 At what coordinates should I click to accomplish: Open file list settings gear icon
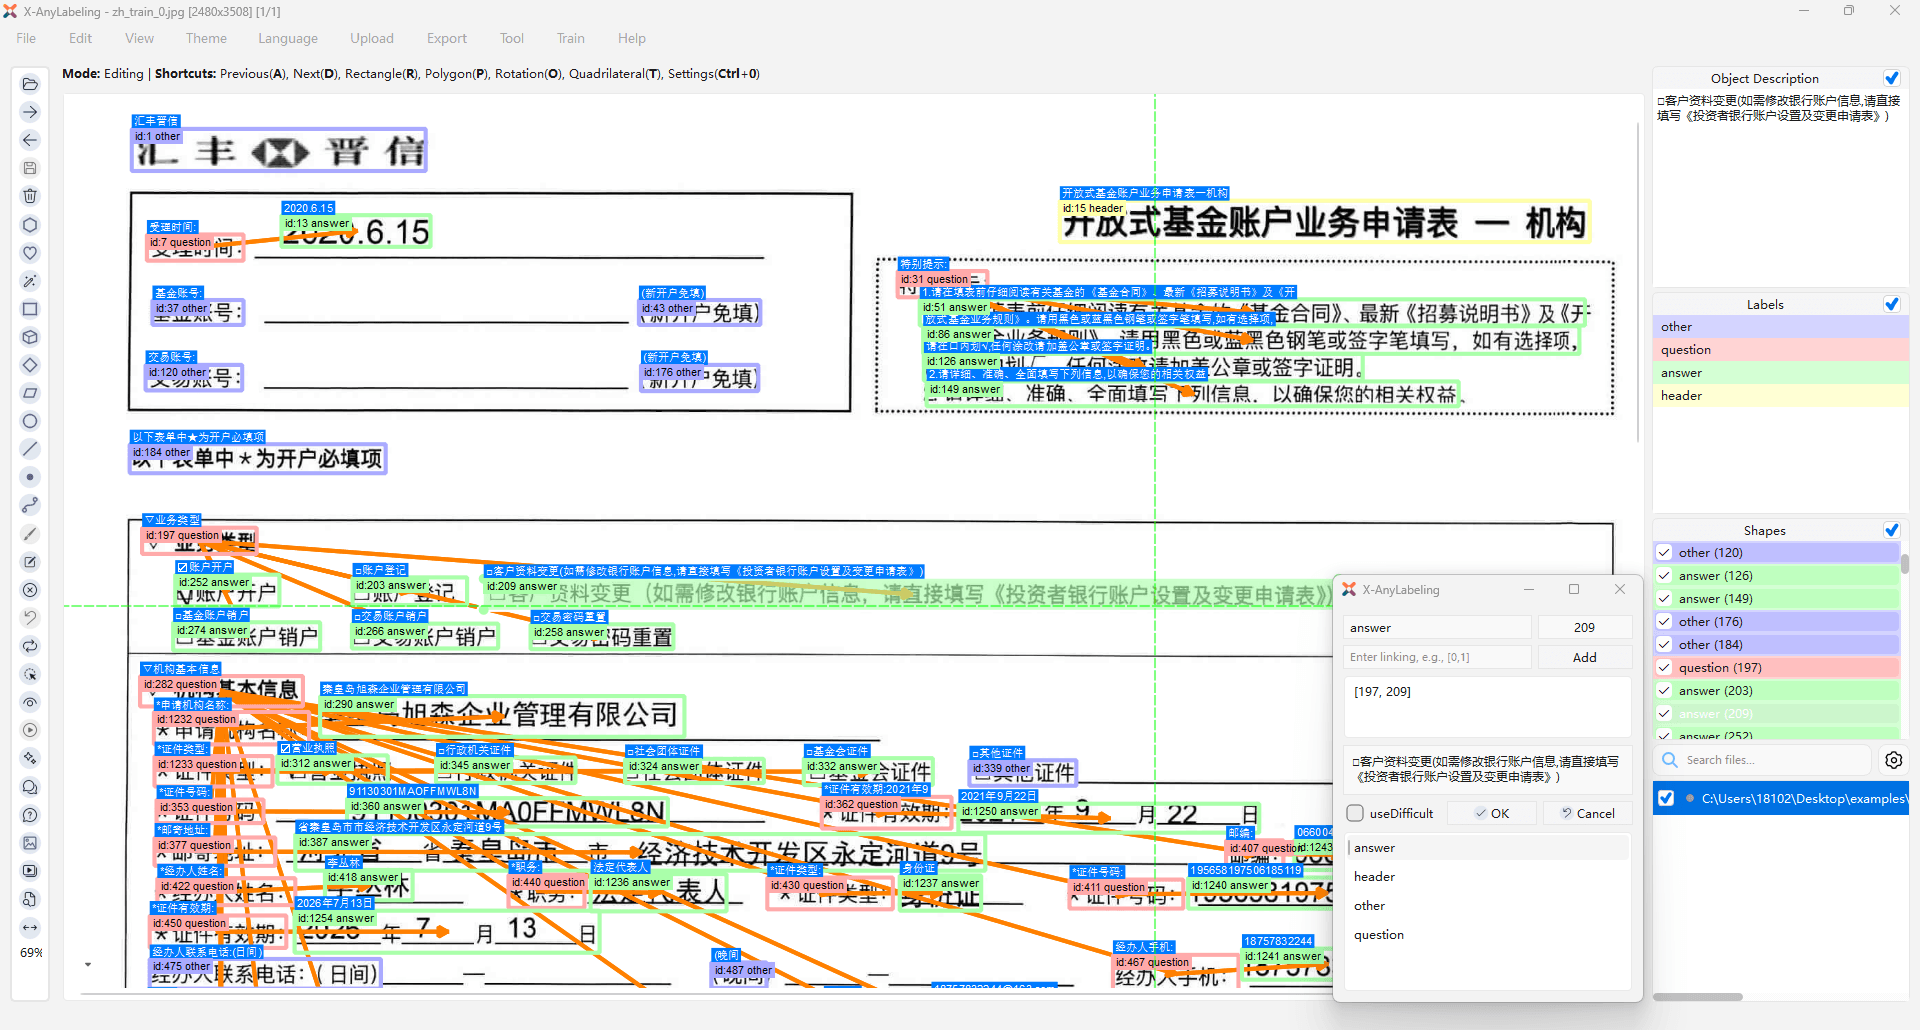point(1894,760)
